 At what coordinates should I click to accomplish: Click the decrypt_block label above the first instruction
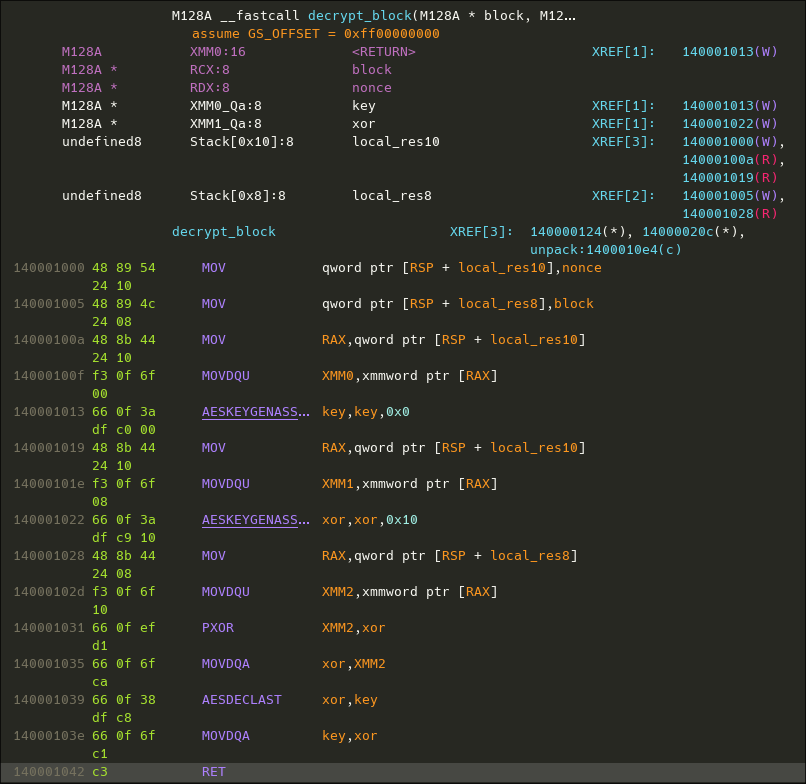[x=223, y=232]
